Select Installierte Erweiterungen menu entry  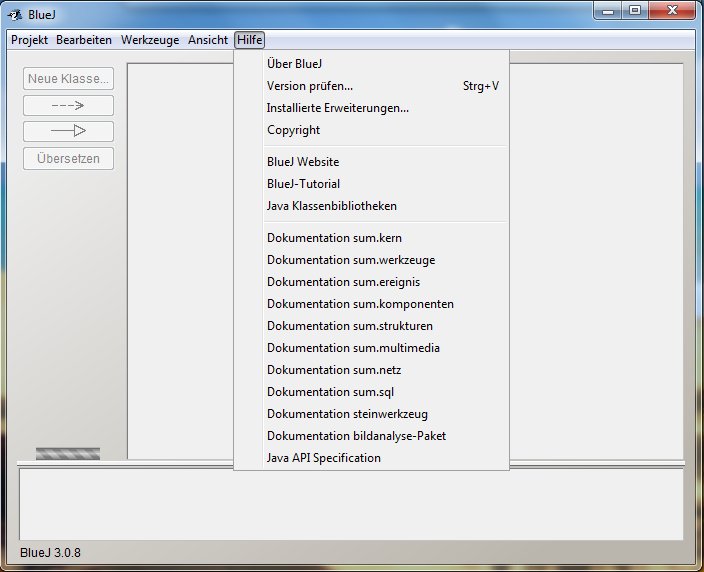pos(338,108)
